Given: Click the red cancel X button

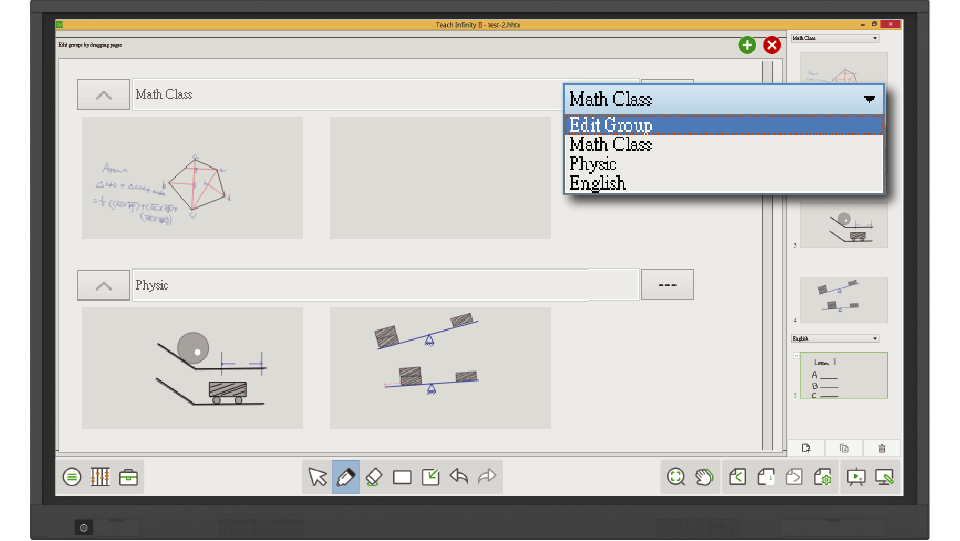Looking at the screenshot, I should click(x=772, y=45).
